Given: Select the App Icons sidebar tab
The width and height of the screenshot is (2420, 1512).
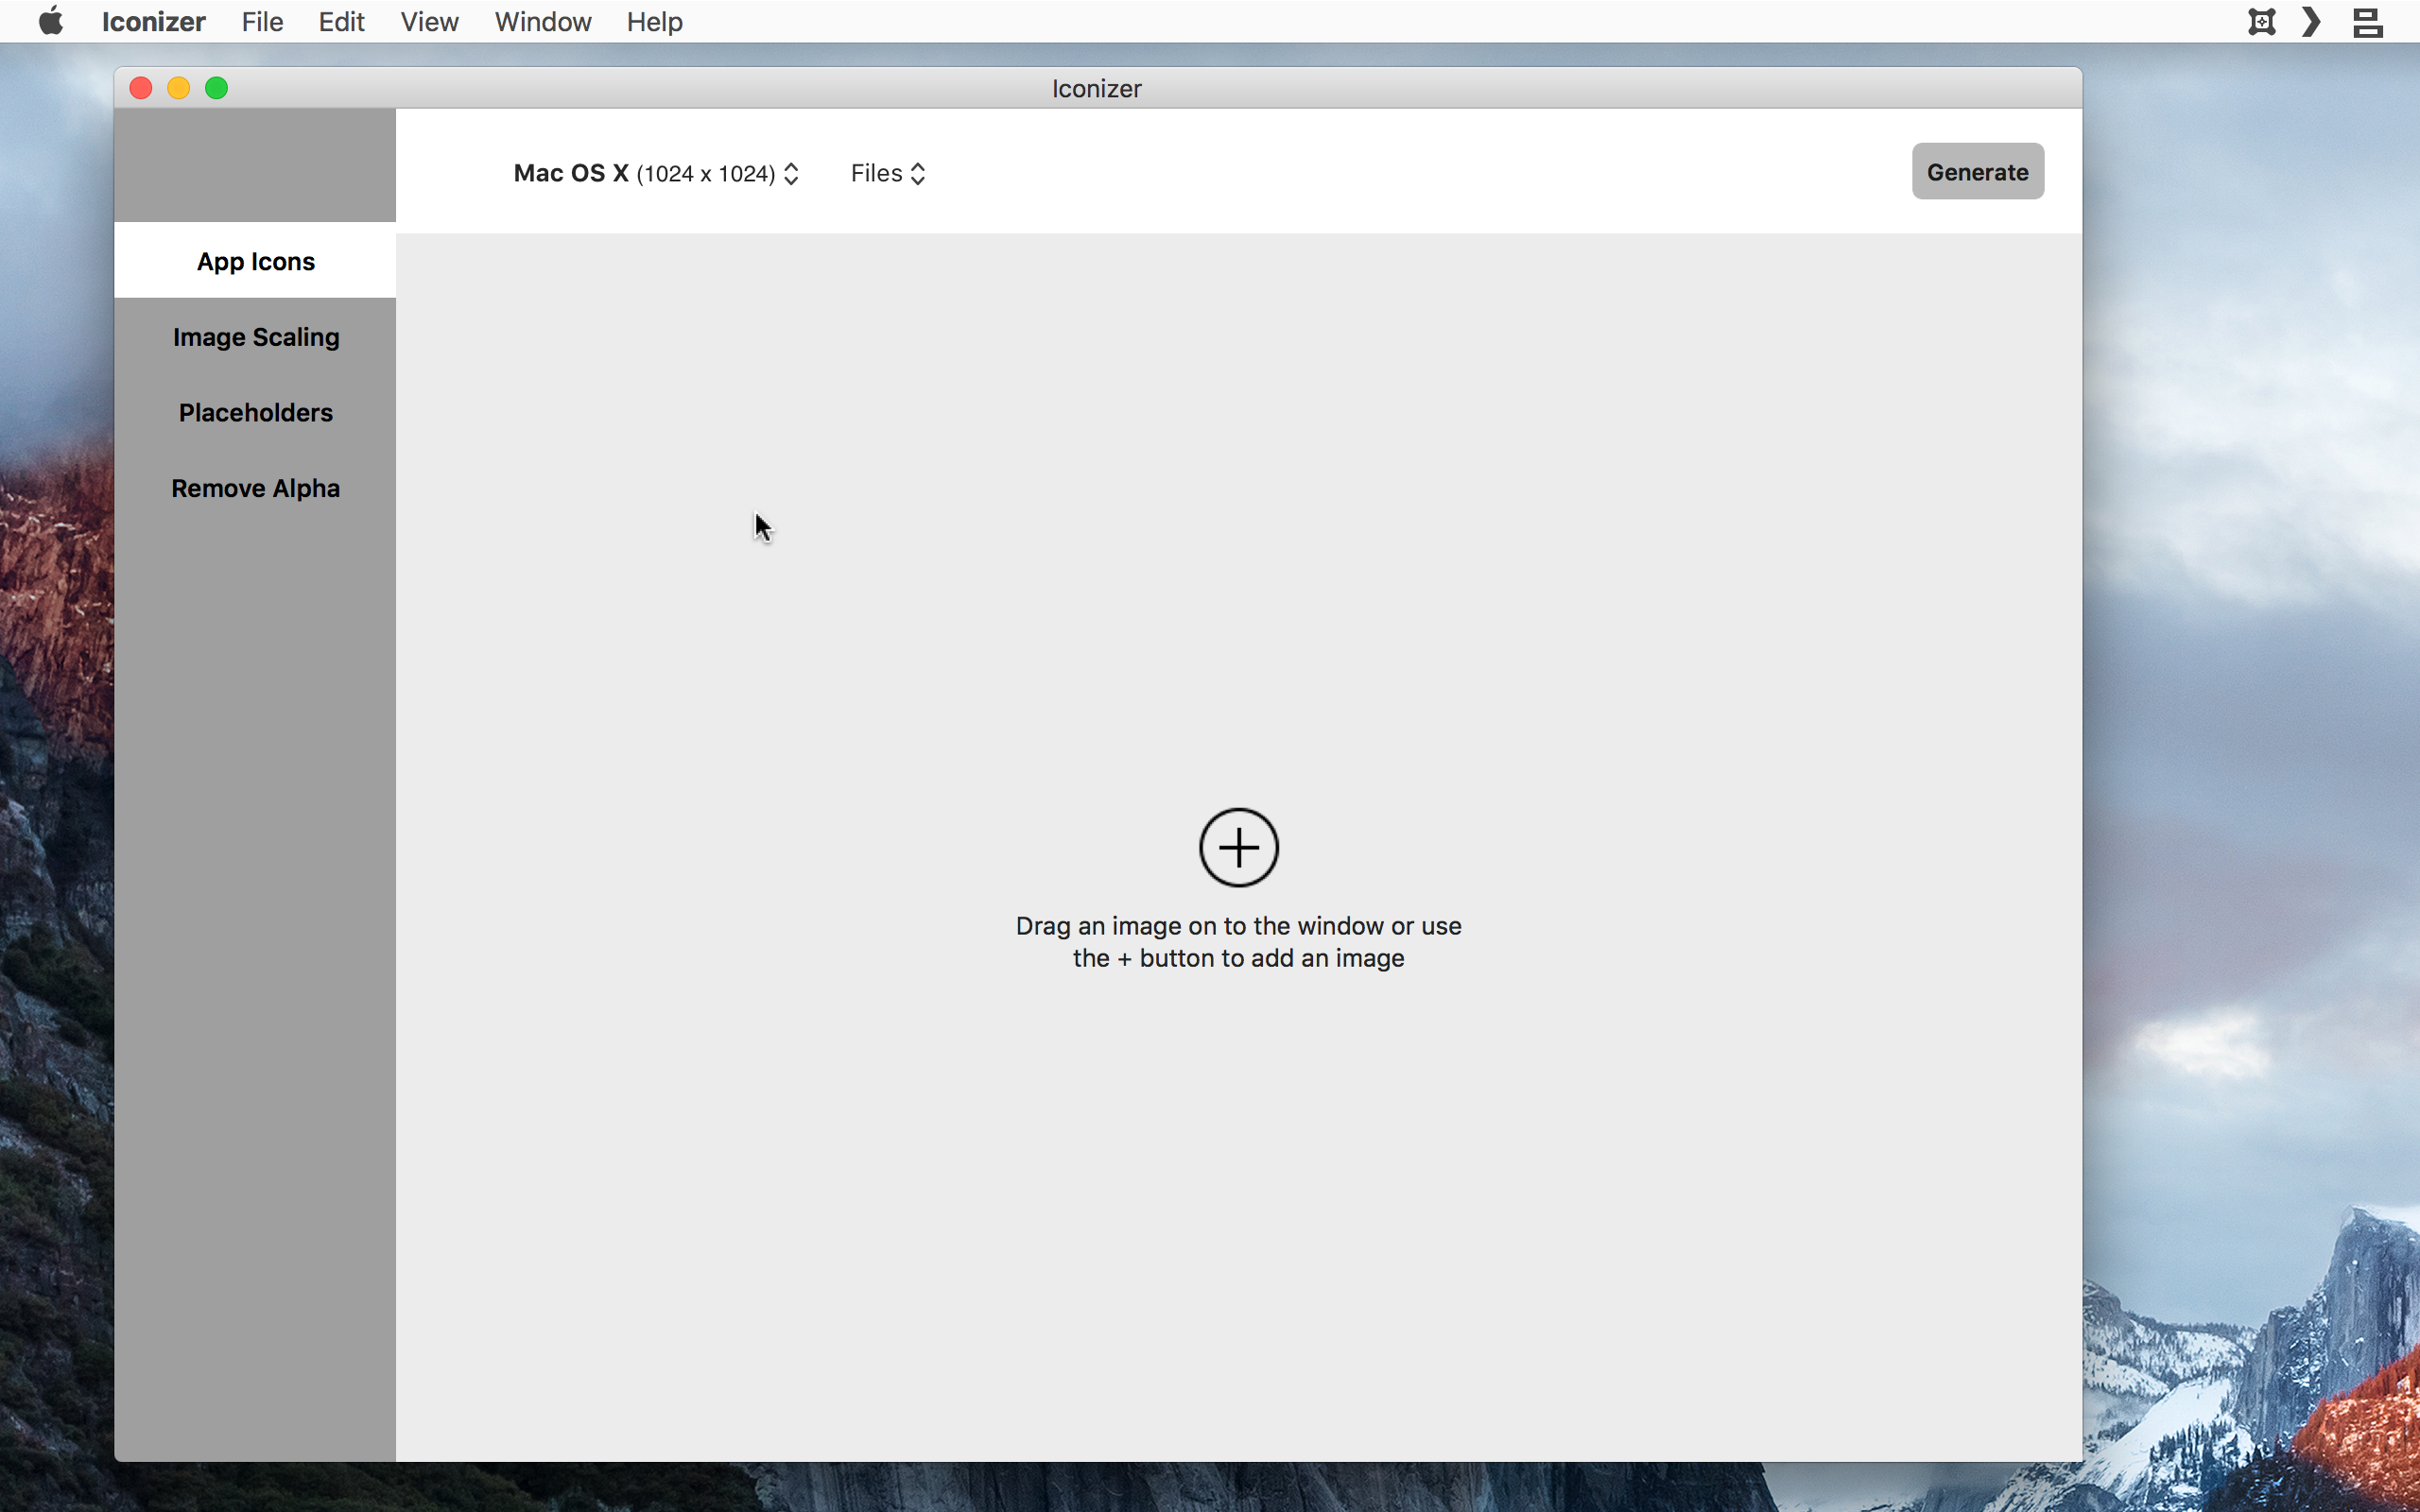Looking at the screenshot, I should coord(255,261).
